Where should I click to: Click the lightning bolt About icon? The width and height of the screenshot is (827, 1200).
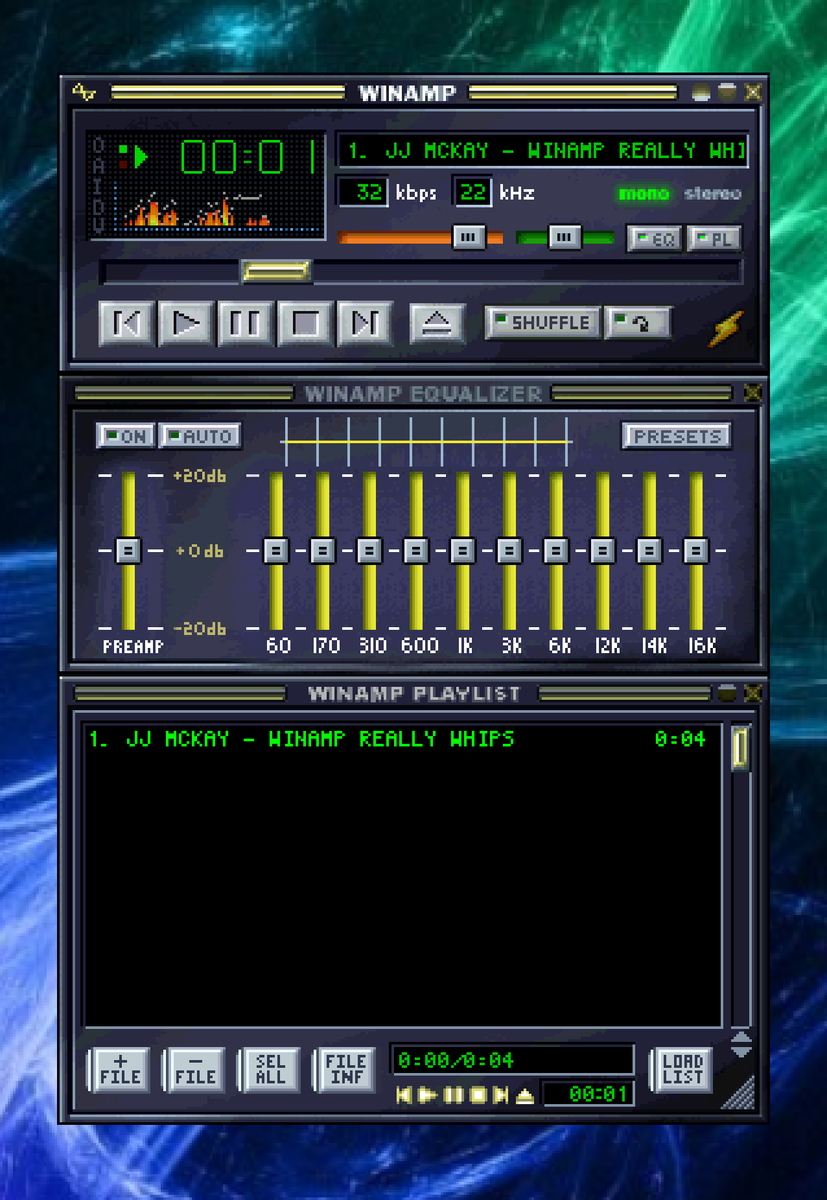click(727, 327)
